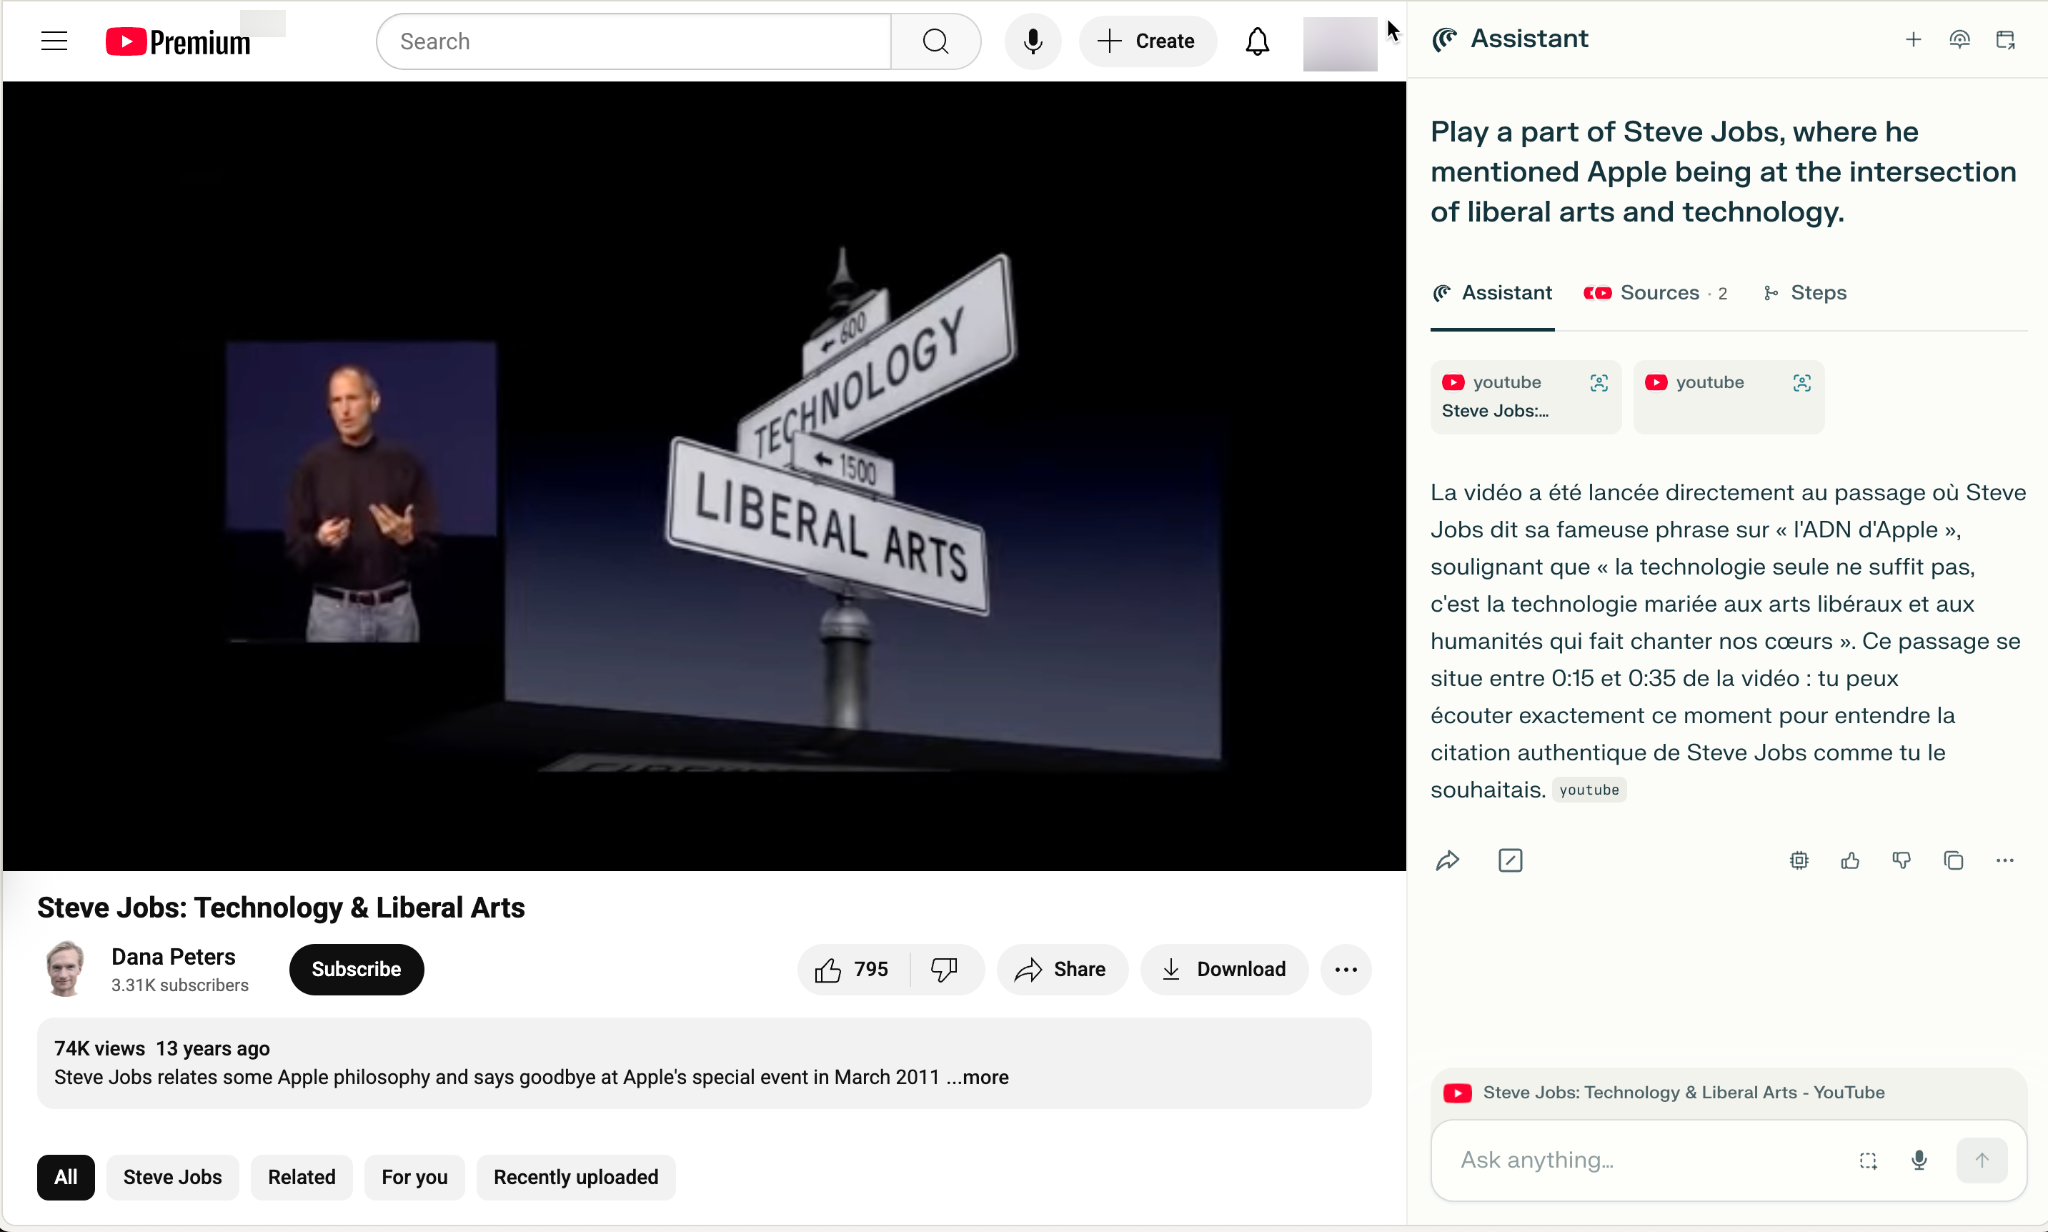2048x1232 pixels.
Task: Dictate with microphone in the ask box
Action: click(x=1919, y=1160)
